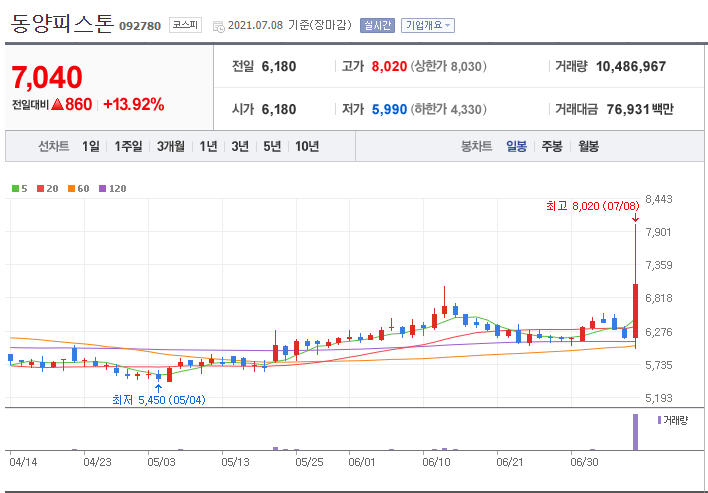
Task: Click the 최저 5,450 (05/04) chart marker
Action: click(158, 400)
